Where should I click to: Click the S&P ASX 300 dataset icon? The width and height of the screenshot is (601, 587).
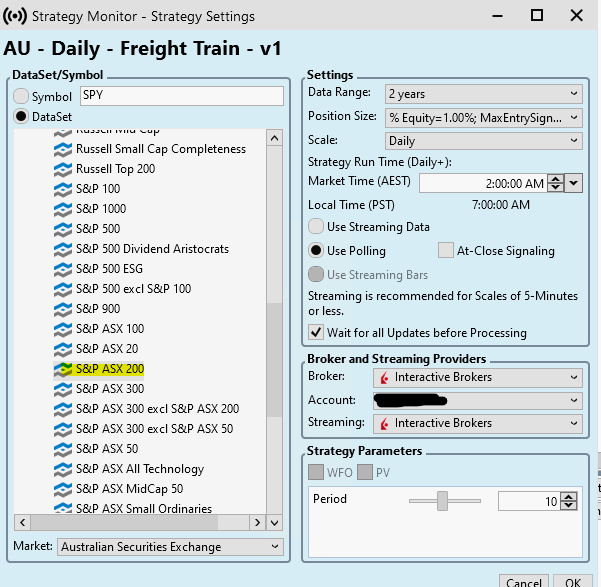coord(62,389)
